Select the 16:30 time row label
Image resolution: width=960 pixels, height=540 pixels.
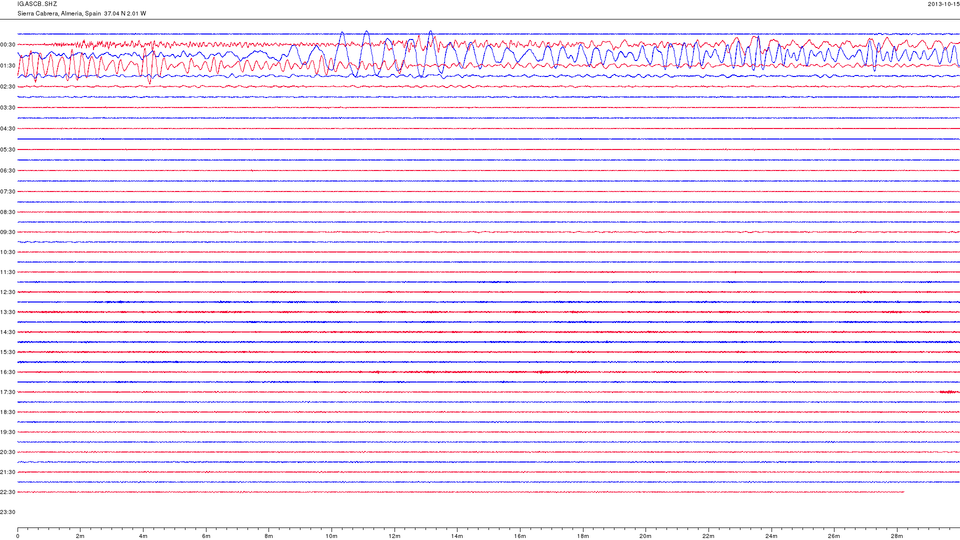[x=7, y=372]
